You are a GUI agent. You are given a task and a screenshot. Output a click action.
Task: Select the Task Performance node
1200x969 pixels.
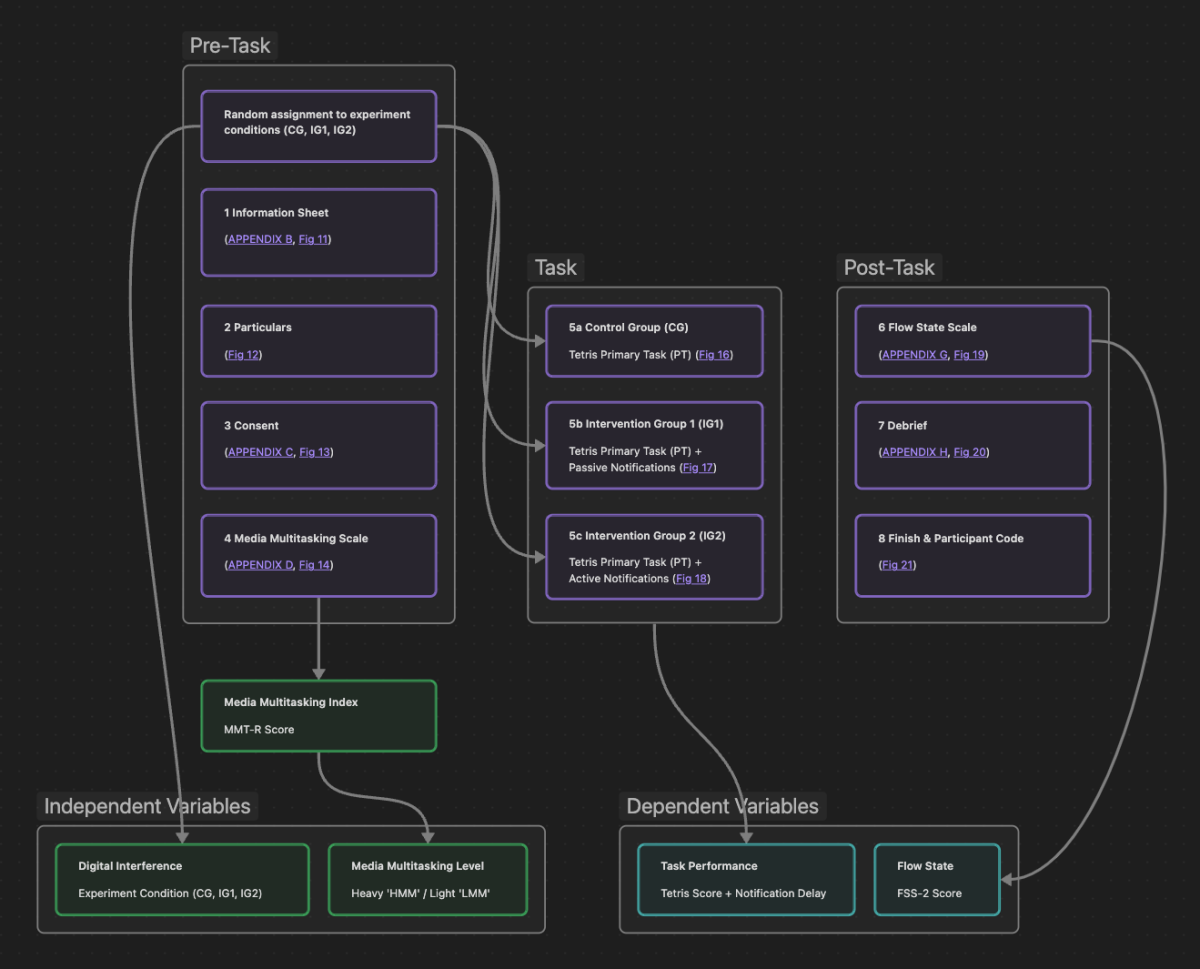point(745,879)
